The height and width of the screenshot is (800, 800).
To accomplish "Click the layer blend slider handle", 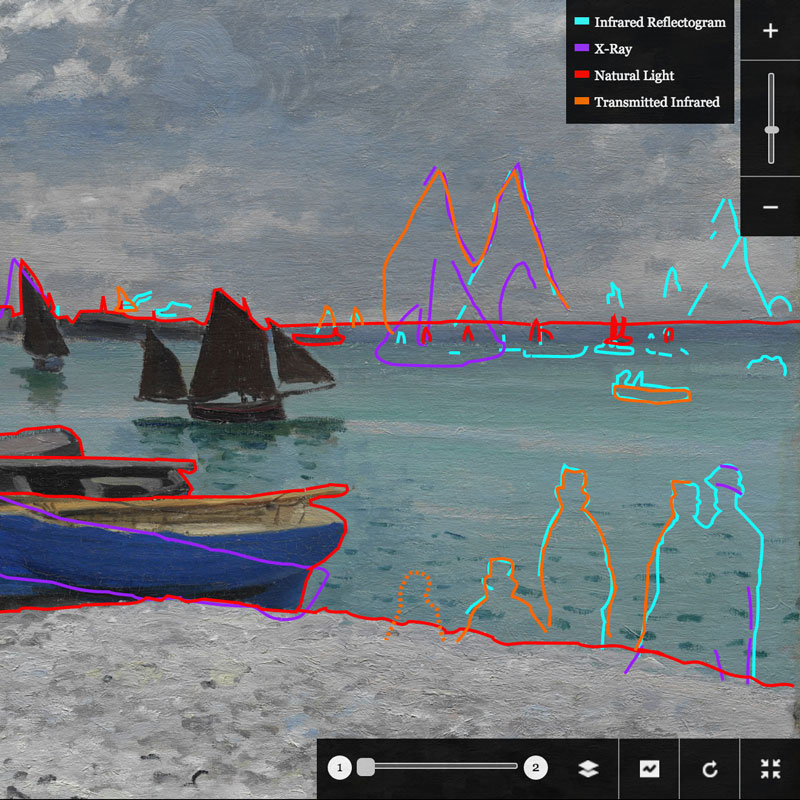I will [x=365, y=767].
